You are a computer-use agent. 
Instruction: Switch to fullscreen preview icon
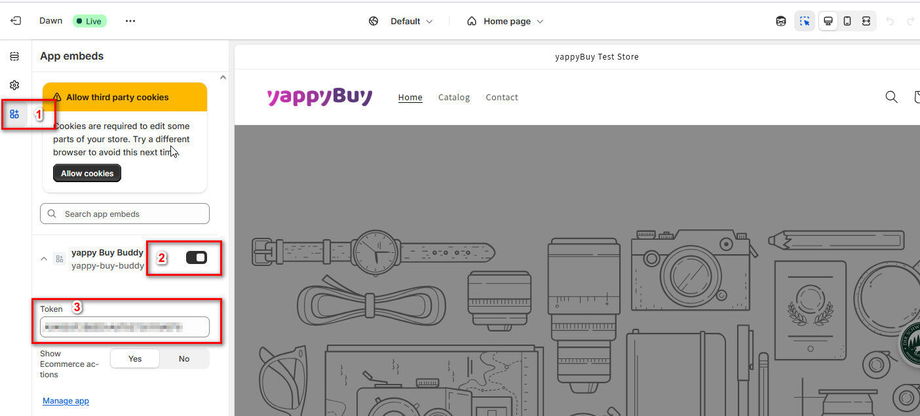coord(866,21)
